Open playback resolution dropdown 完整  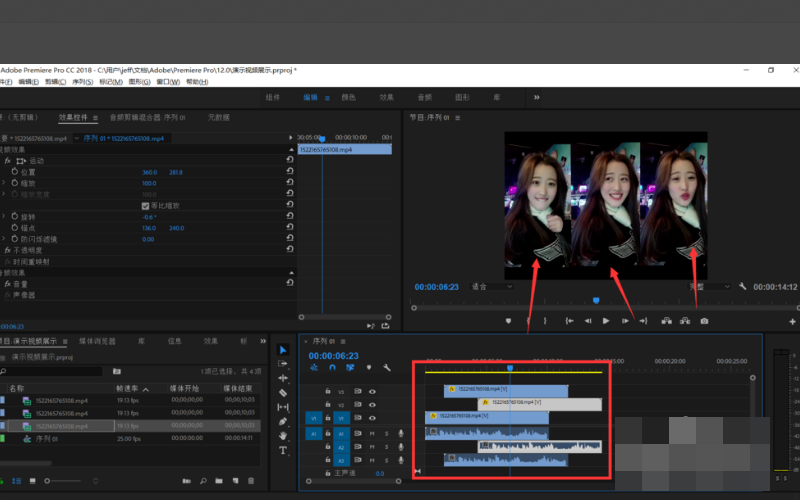coord(709,287)
